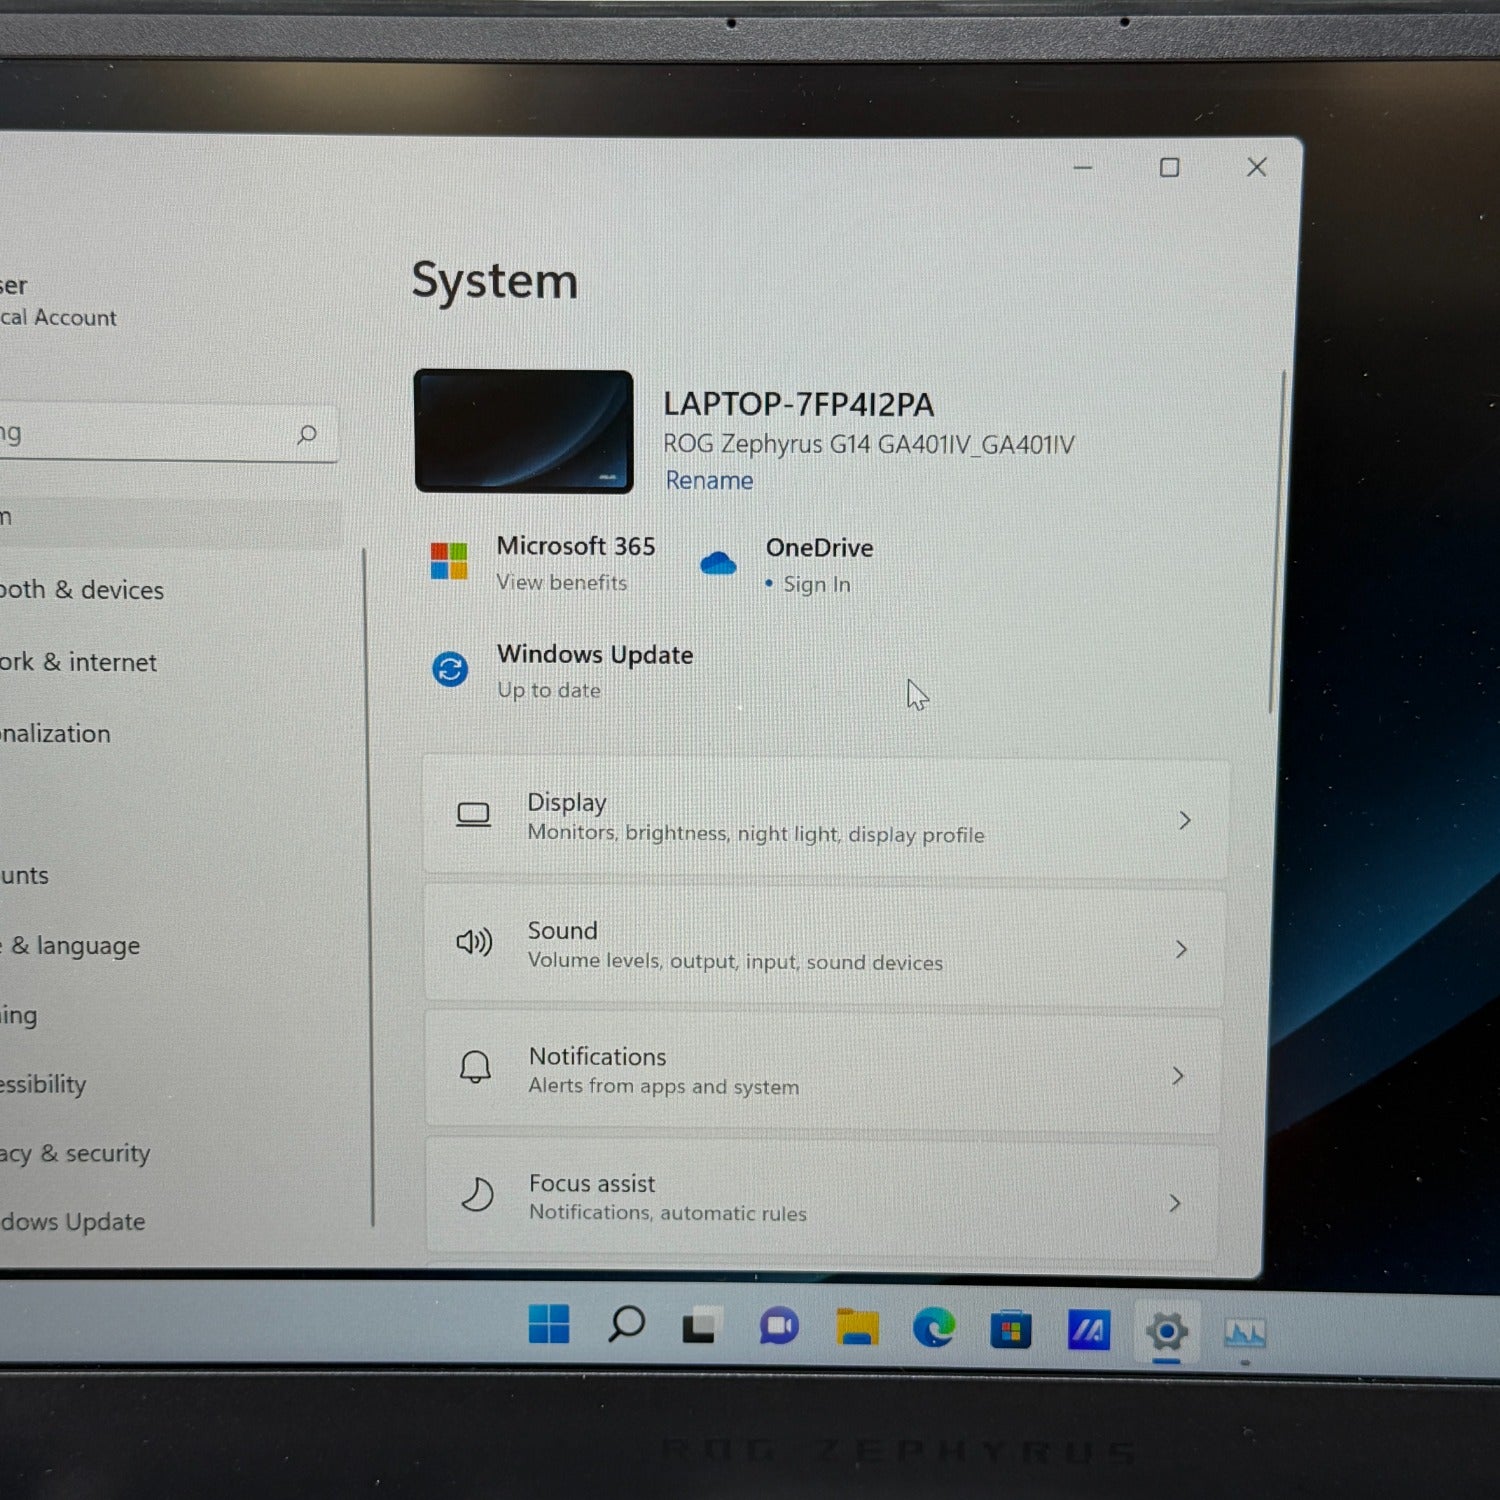The width and height of the screenshot is (1500, 1500).
Task: Select the Privacy & security sidebar item
Action: 76,1153
